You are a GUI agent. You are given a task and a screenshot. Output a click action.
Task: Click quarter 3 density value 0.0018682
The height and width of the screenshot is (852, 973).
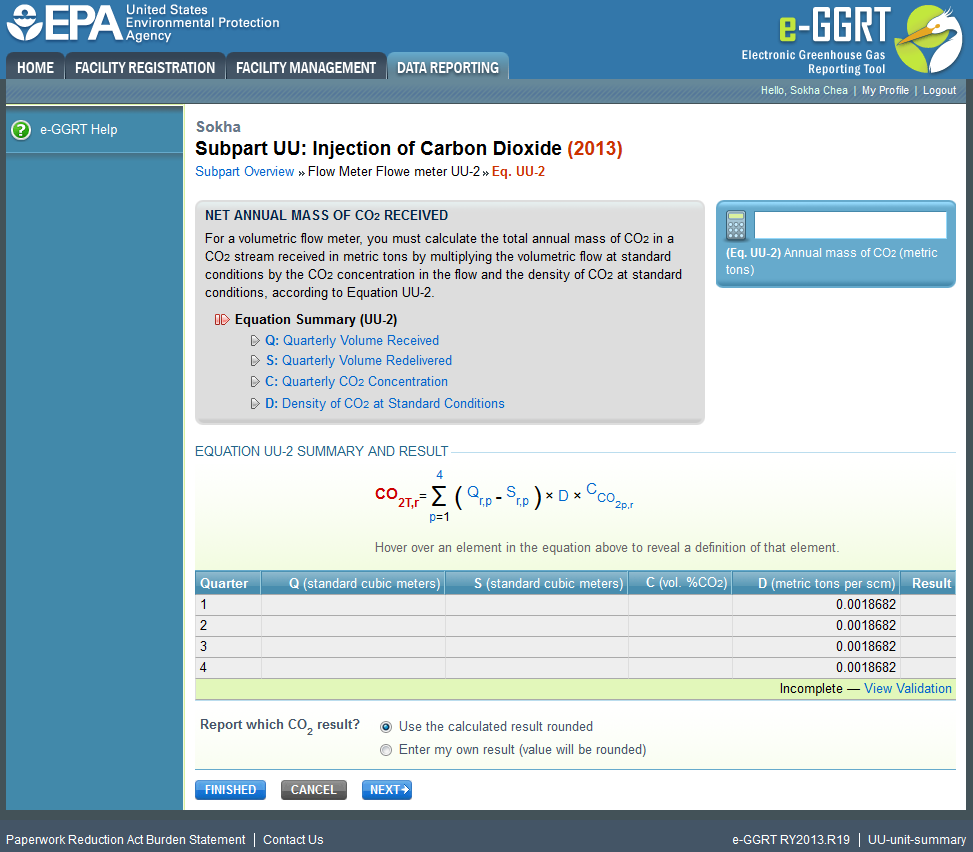point(866,647)
